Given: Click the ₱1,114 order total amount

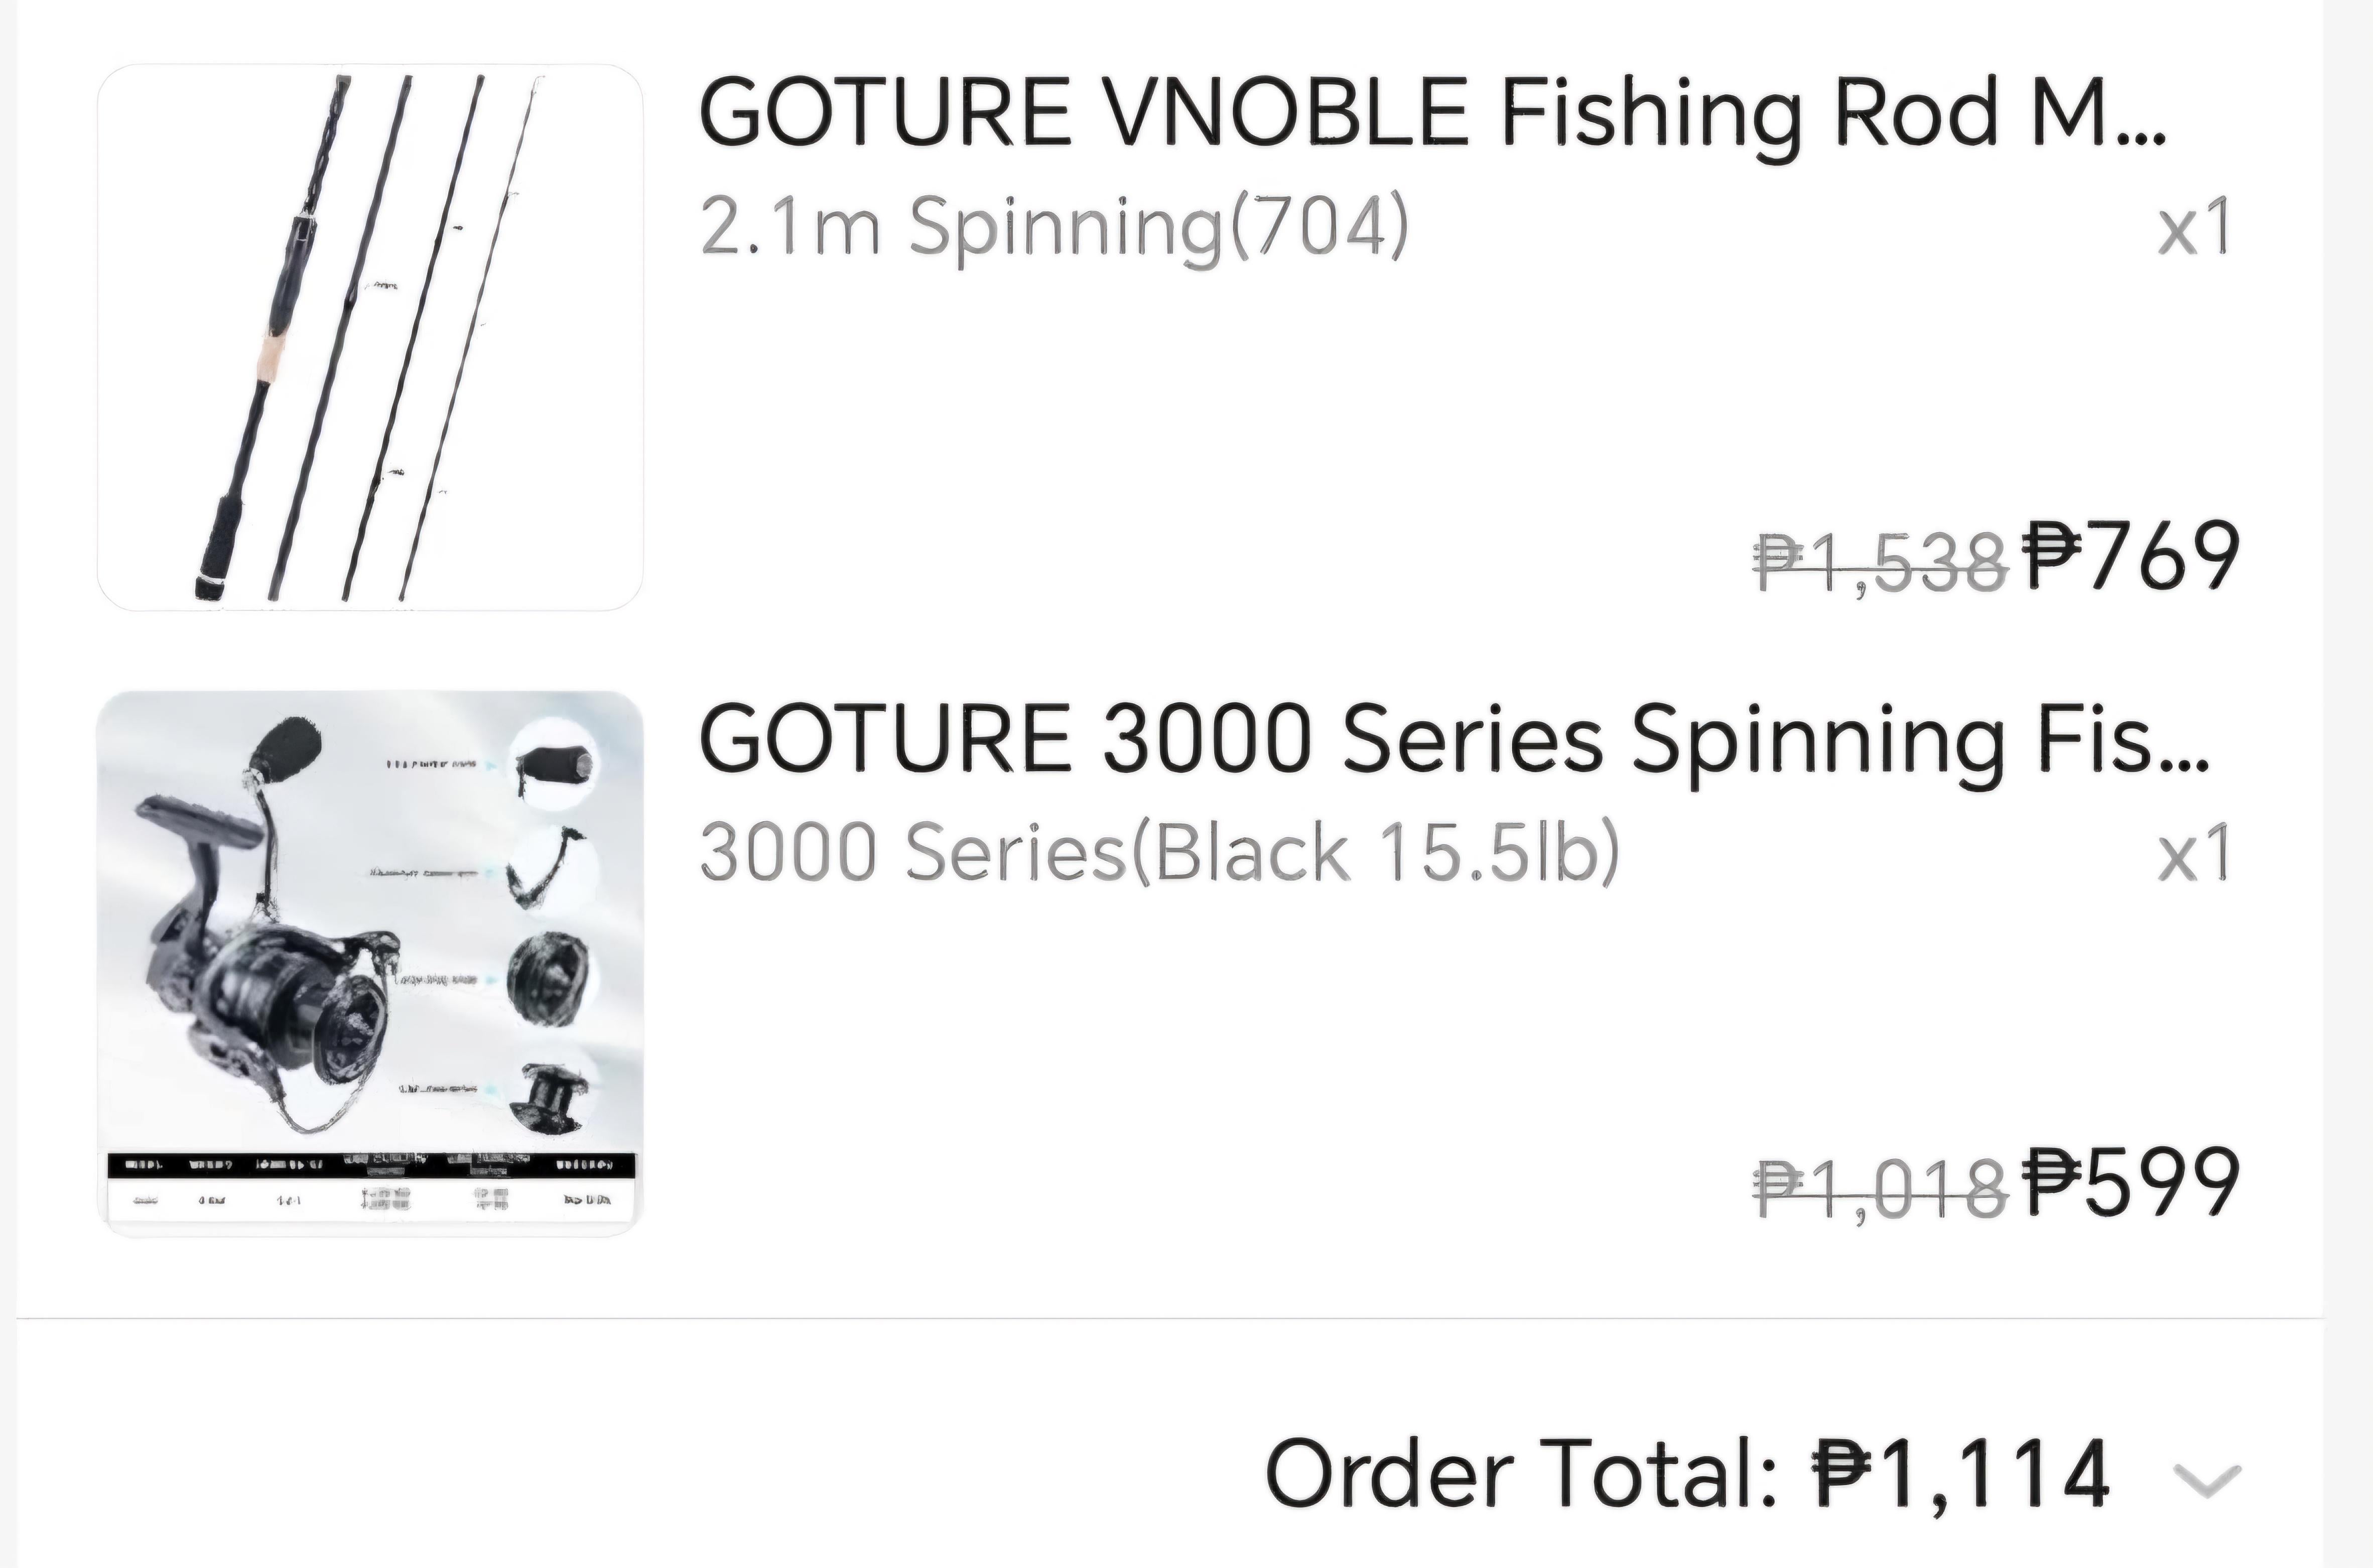Looking at the screenshot, I should [1961, 1473].
